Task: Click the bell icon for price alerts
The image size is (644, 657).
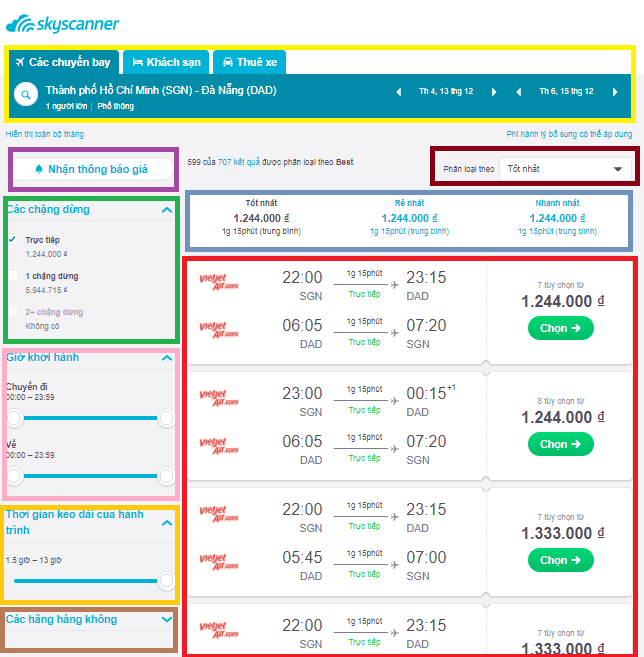Action: [39, 169]
